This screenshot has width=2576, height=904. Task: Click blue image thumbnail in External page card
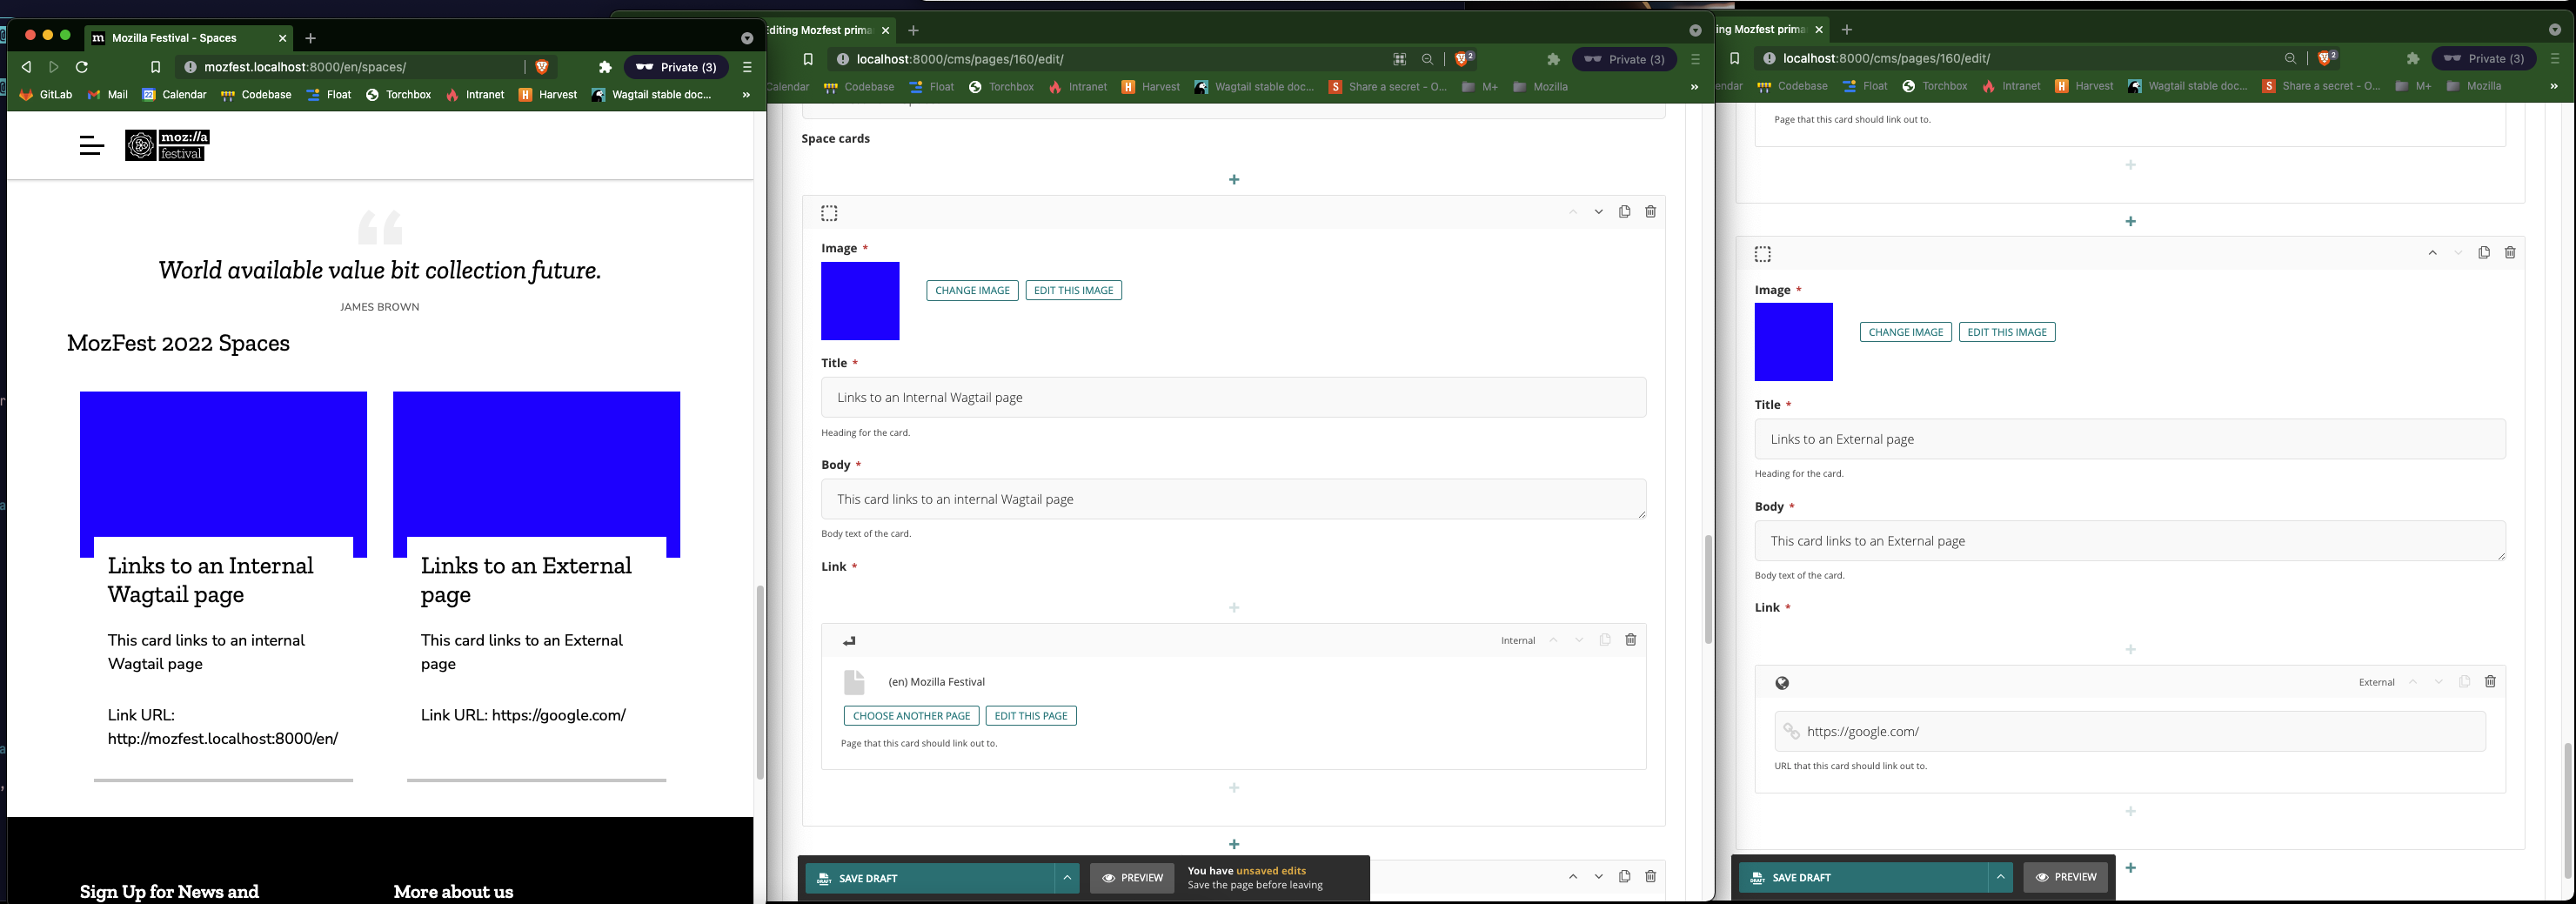pos(1793,342)
